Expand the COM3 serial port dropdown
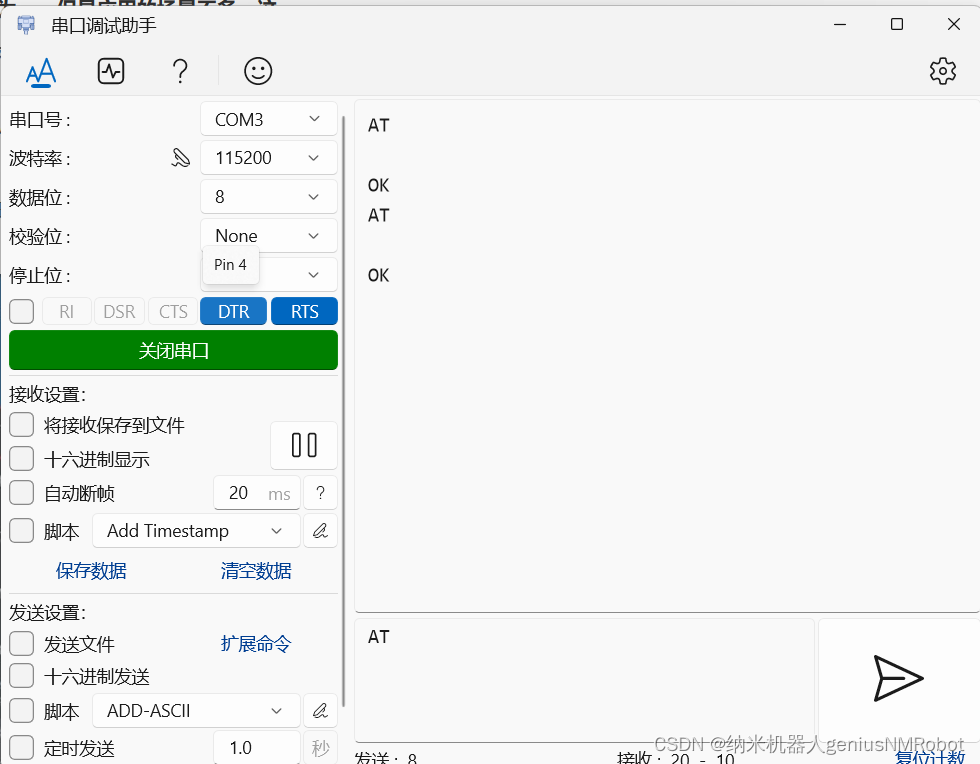 269,119
